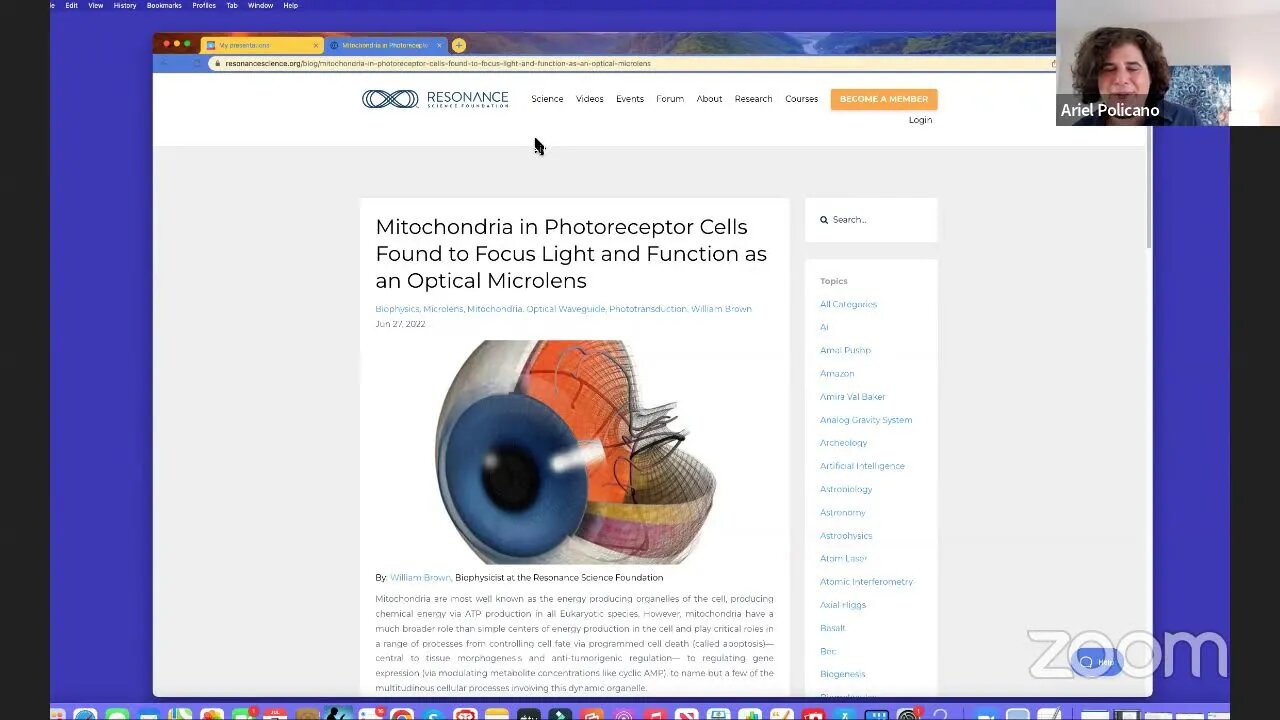Click the Login link
This screenshot has width=1280, height=720.
(920, 120)
